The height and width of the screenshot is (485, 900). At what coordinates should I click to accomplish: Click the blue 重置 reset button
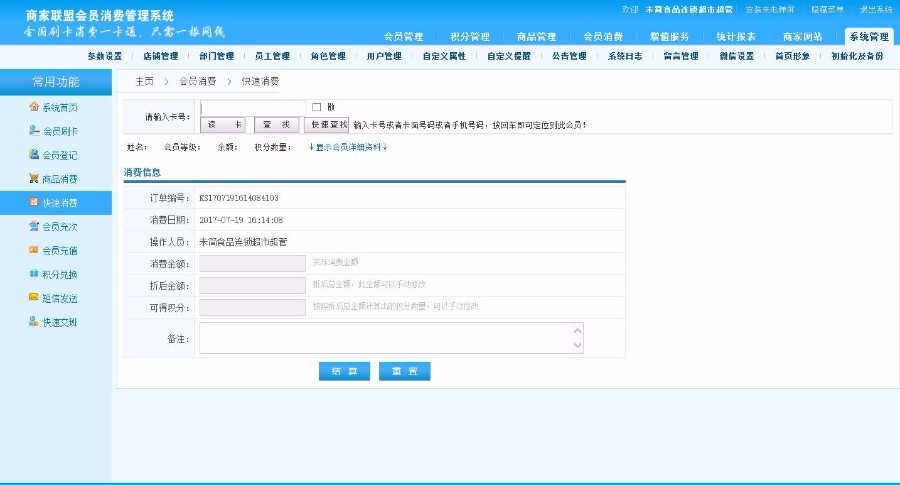[405, 371]
